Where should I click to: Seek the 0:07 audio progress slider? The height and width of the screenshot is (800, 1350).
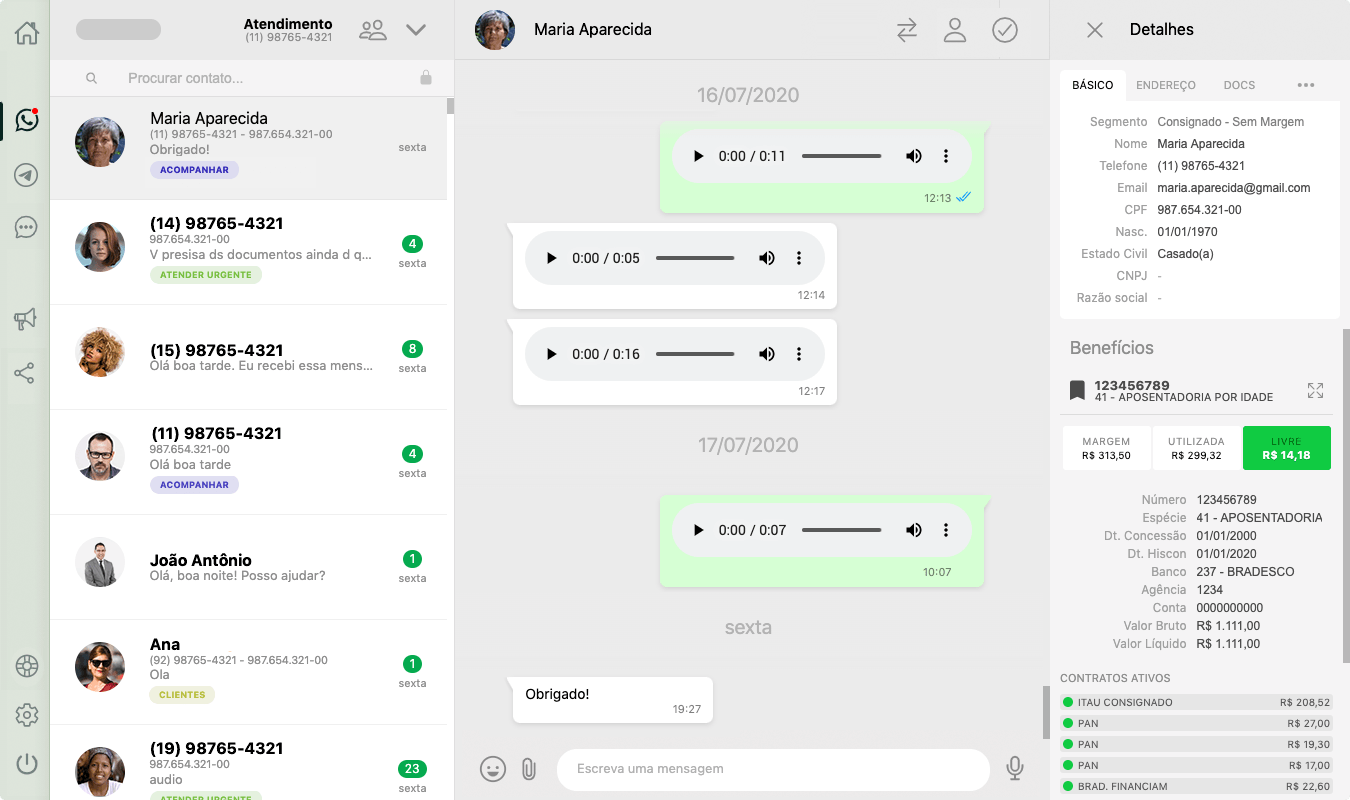pos(841,530)
